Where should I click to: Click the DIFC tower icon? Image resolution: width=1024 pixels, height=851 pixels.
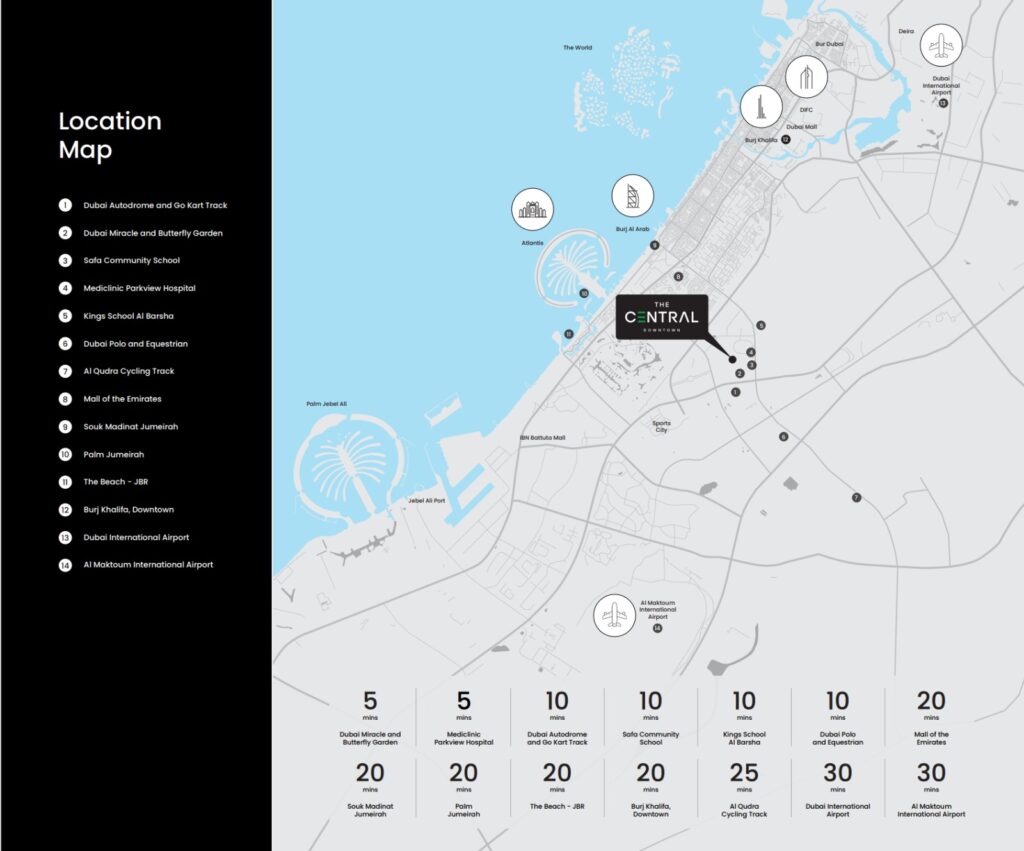(x=807, y=77)
